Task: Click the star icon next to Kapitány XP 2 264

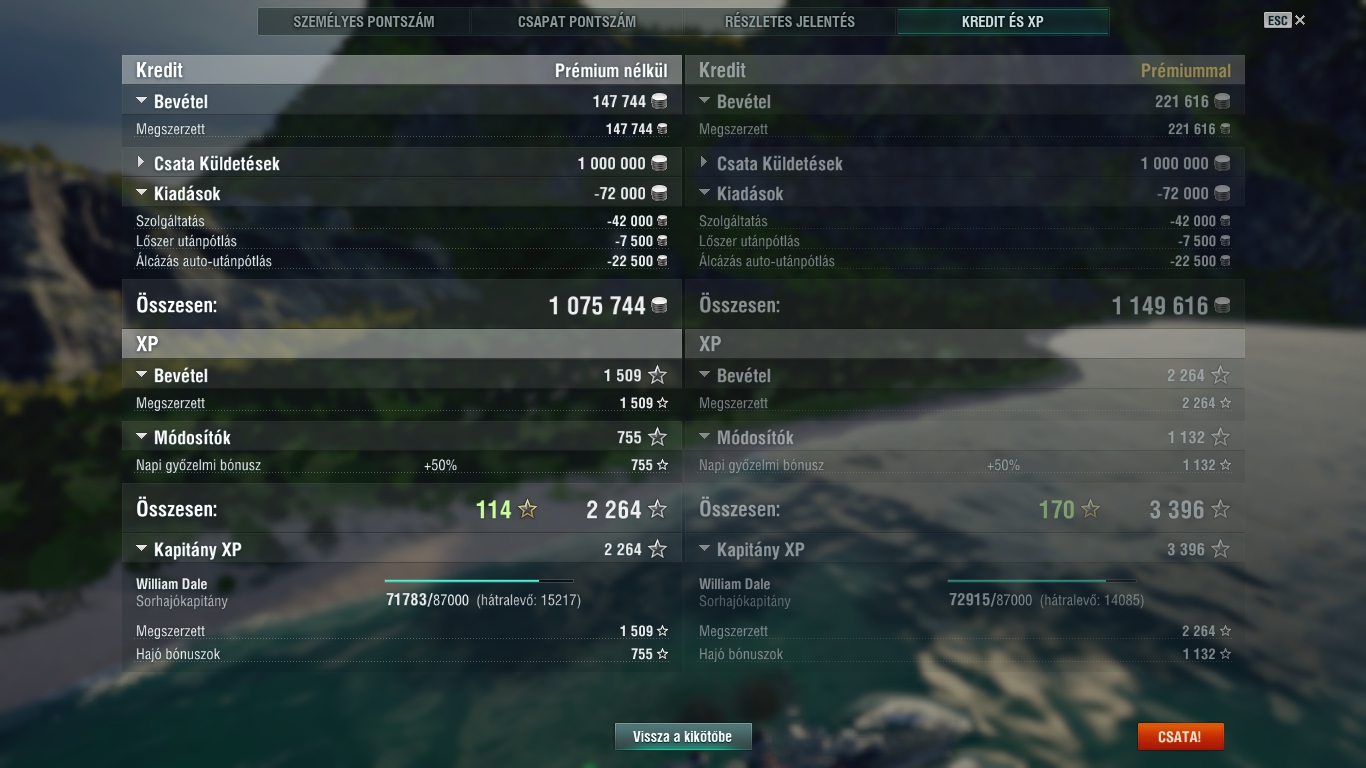Action: click(657, 549)
